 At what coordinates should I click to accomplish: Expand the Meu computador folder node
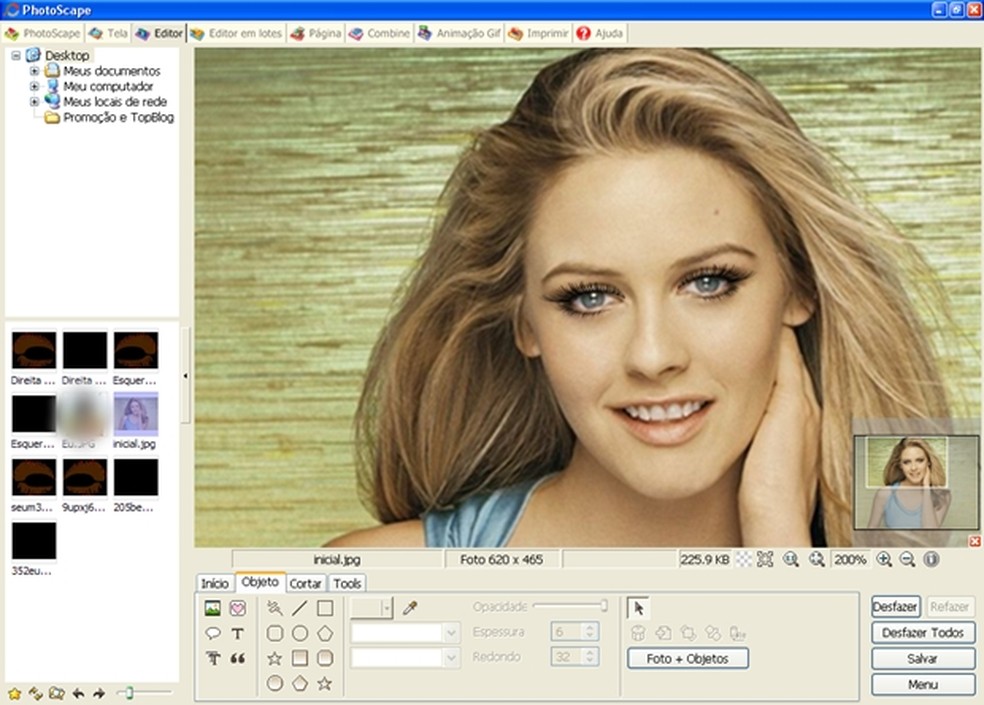[35, 86]
